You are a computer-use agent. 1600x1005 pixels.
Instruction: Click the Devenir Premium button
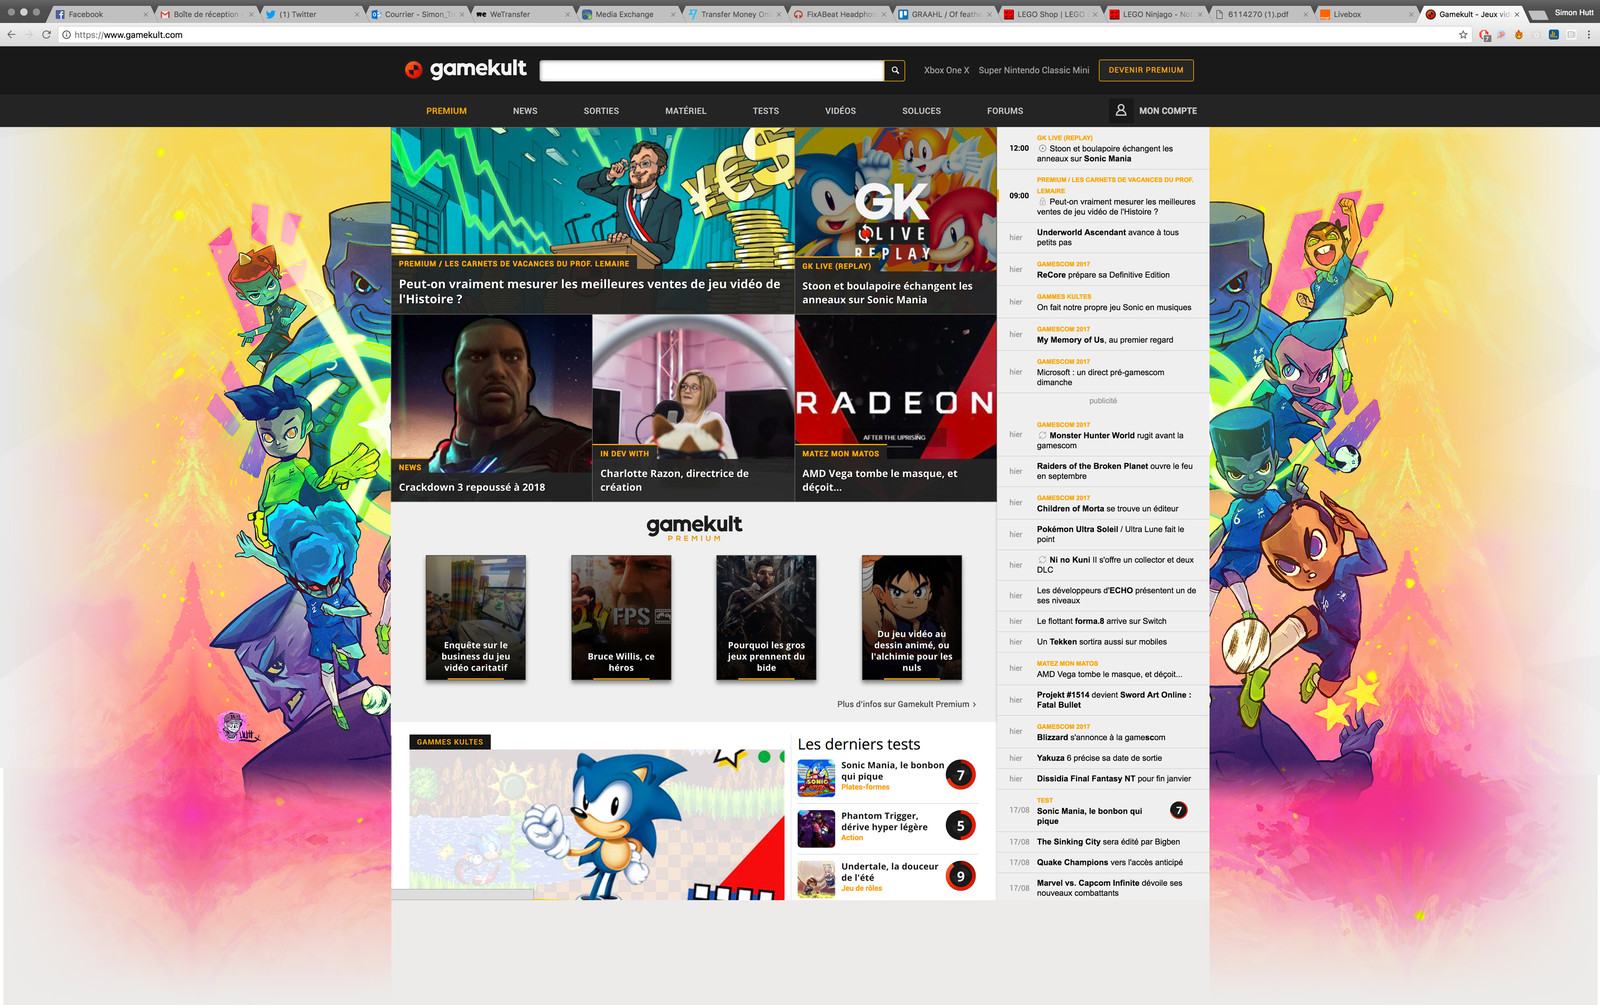coord(1146,70)
